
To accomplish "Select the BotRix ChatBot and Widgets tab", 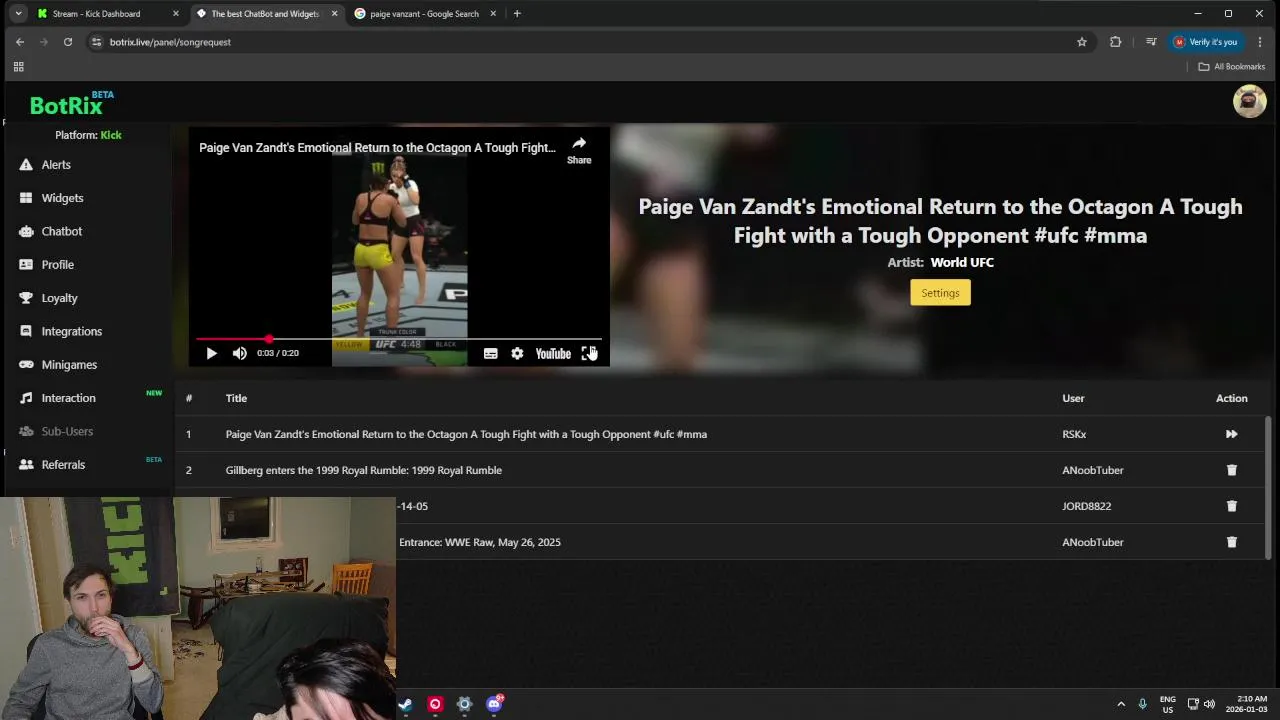I will (265, 14).
